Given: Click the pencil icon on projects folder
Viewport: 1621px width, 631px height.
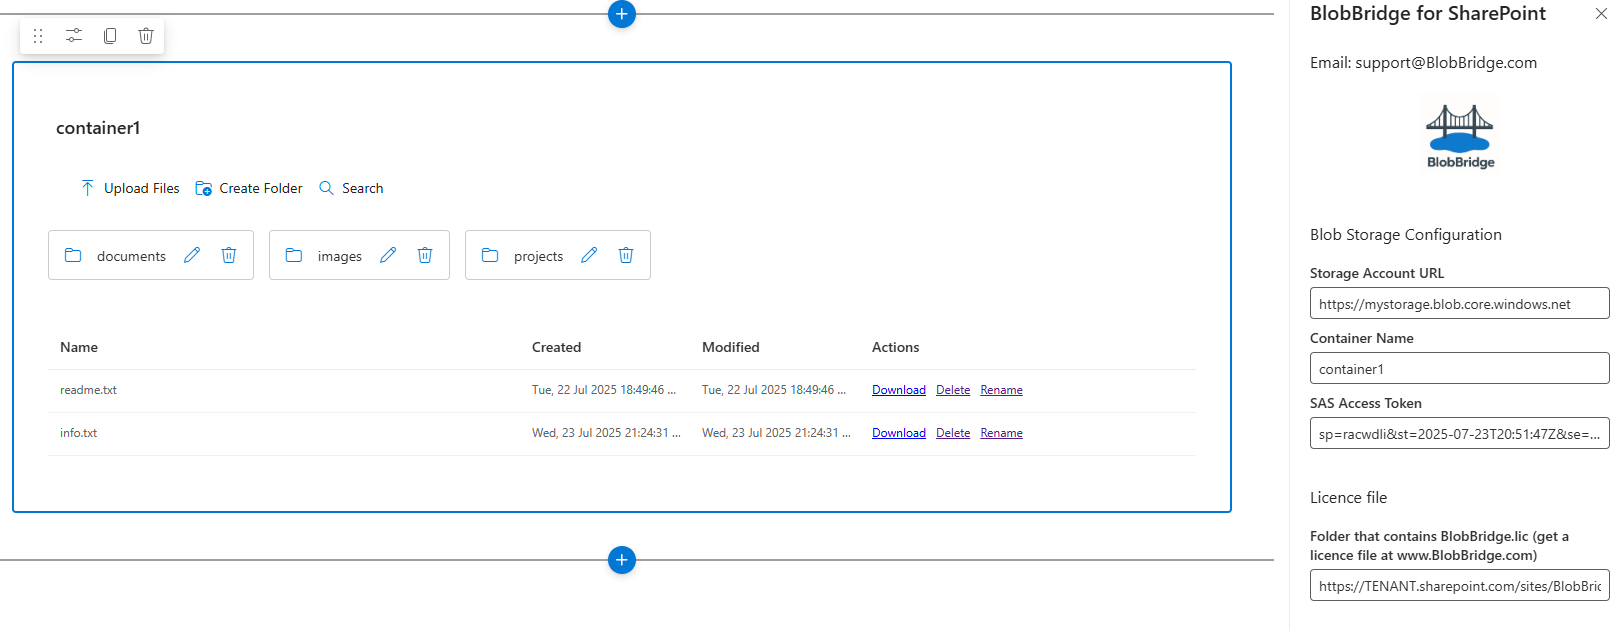Looking at the screenshot, I should (x=589, y=255).
